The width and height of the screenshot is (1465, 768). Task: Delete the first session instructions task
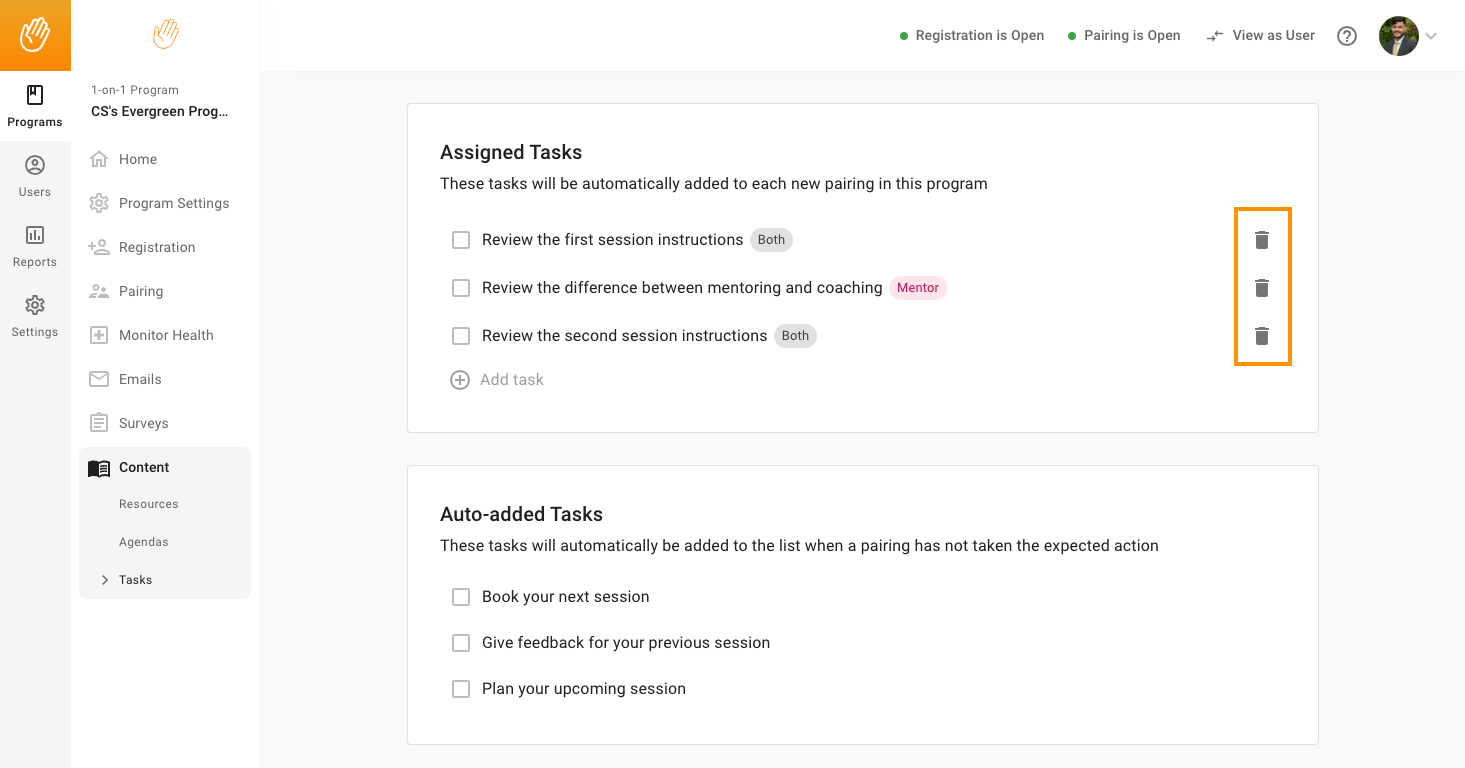coord(1262,240)
